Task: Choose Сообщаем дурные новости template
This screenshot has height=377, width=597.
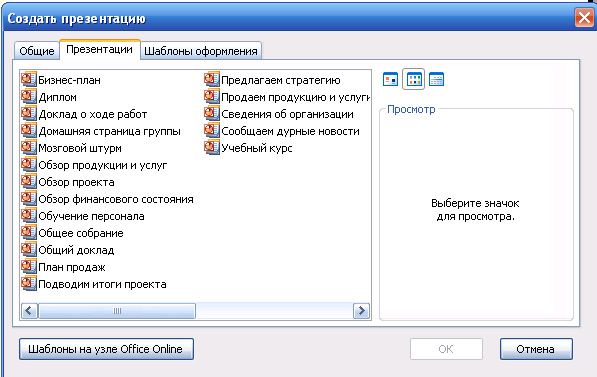Action: pos(290,131)
